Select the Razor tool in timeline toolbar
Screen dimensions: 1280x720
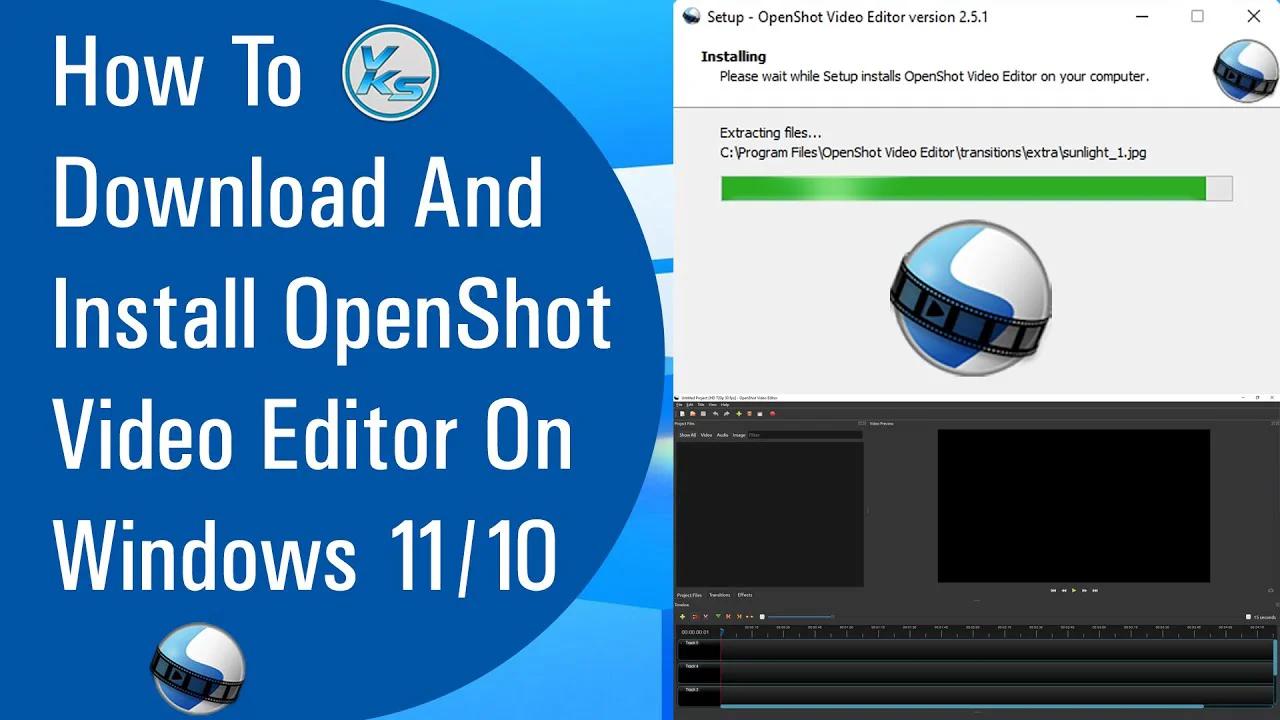coord(706,617)
